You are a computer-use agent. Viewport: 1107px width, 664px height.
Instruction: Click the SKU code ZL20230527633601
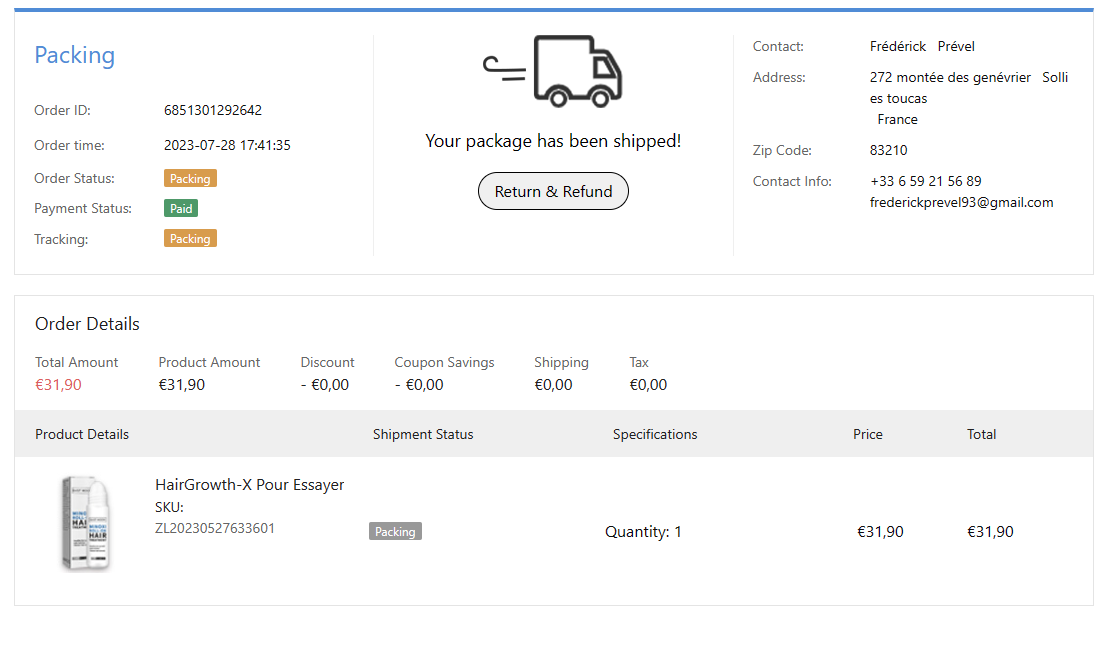pyautogui.click(x=215, y=528)
